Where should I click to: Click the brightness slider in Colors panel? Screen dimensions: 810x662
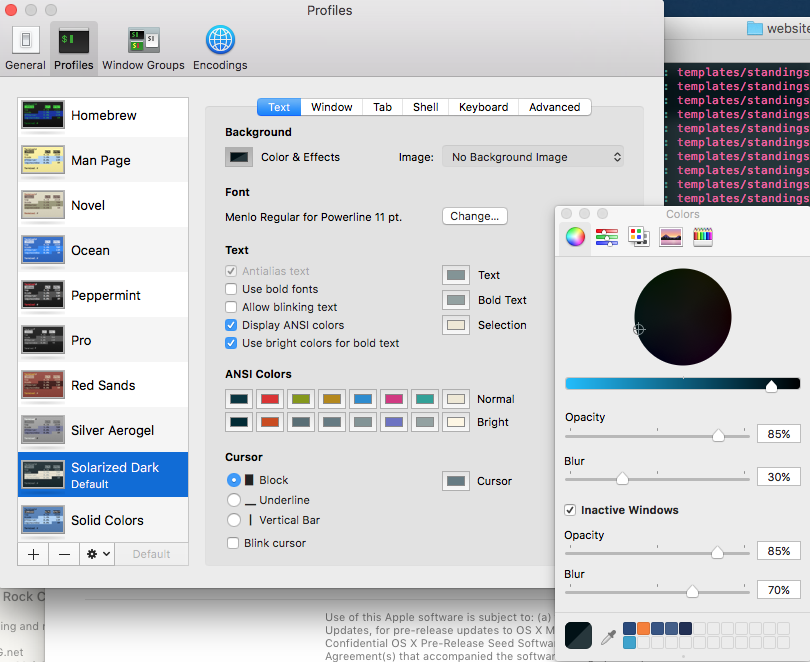point(682,383)
